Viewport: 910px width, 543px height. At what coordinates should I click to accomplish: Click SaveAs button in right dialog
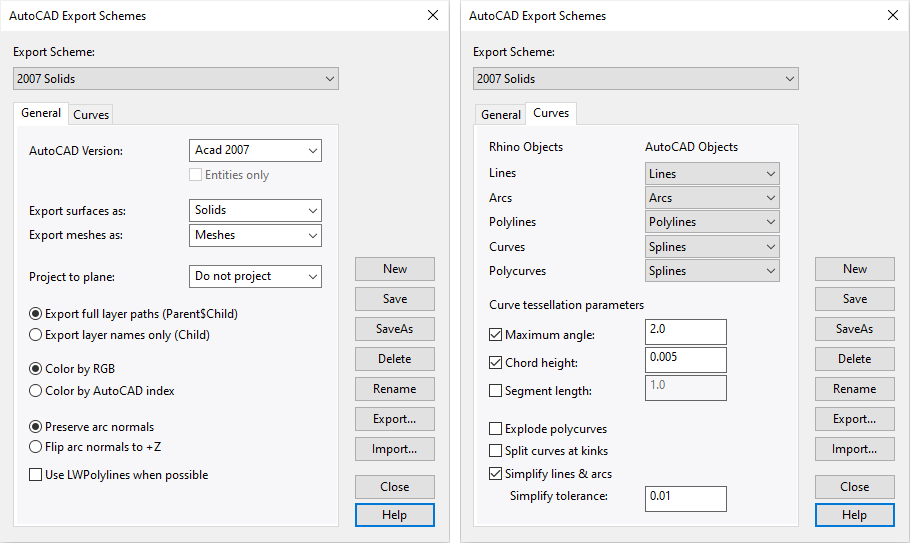(854, 328)
